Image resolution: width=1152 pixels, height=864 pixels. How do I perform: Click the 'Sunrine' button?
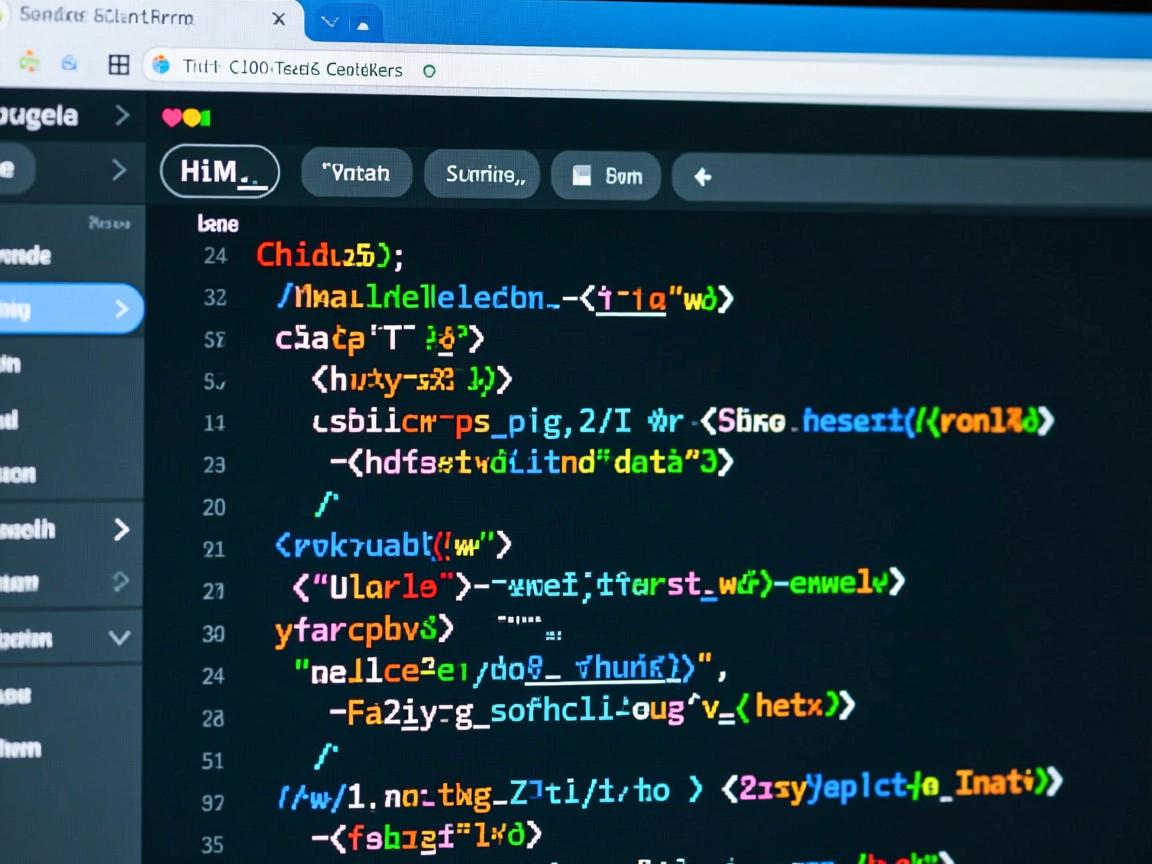pyautogui.click(x=482, y=175)
